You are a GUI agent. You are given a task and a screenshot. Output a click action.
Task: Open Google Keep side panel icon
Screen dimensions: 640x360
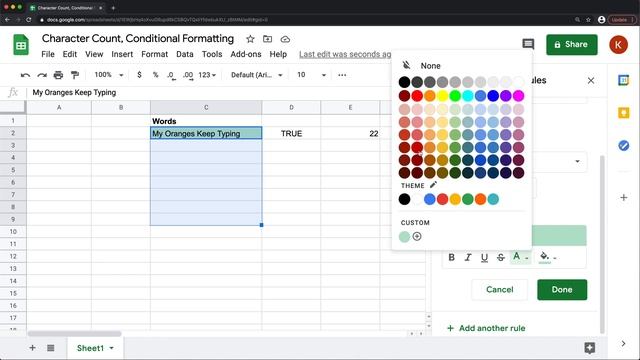click(x=624, y=113)
